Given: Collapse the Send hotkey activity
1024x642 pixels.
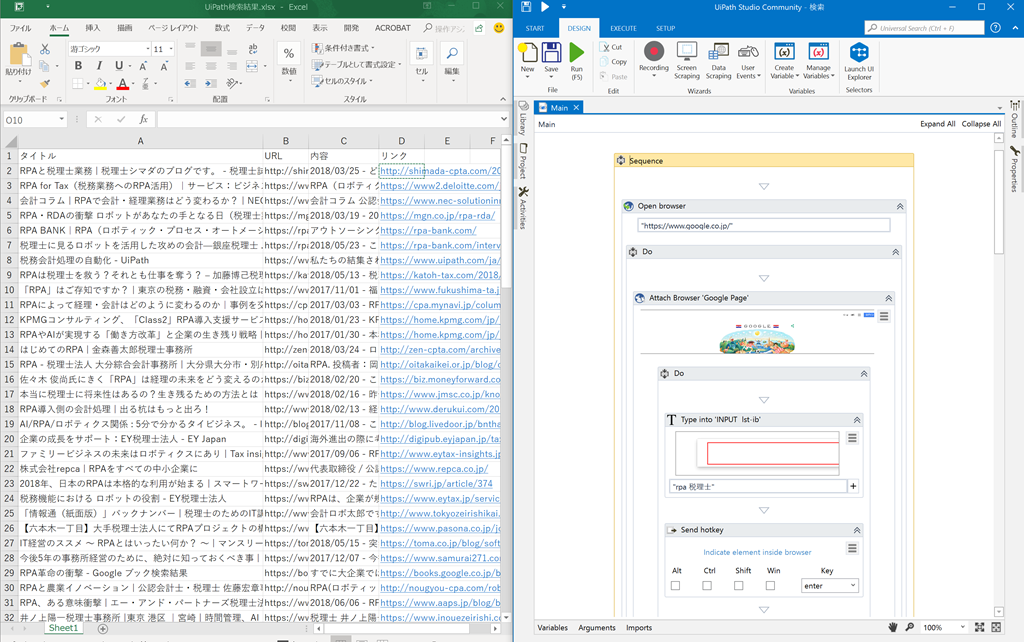Looking at the screenshot, I should (857, 530).
